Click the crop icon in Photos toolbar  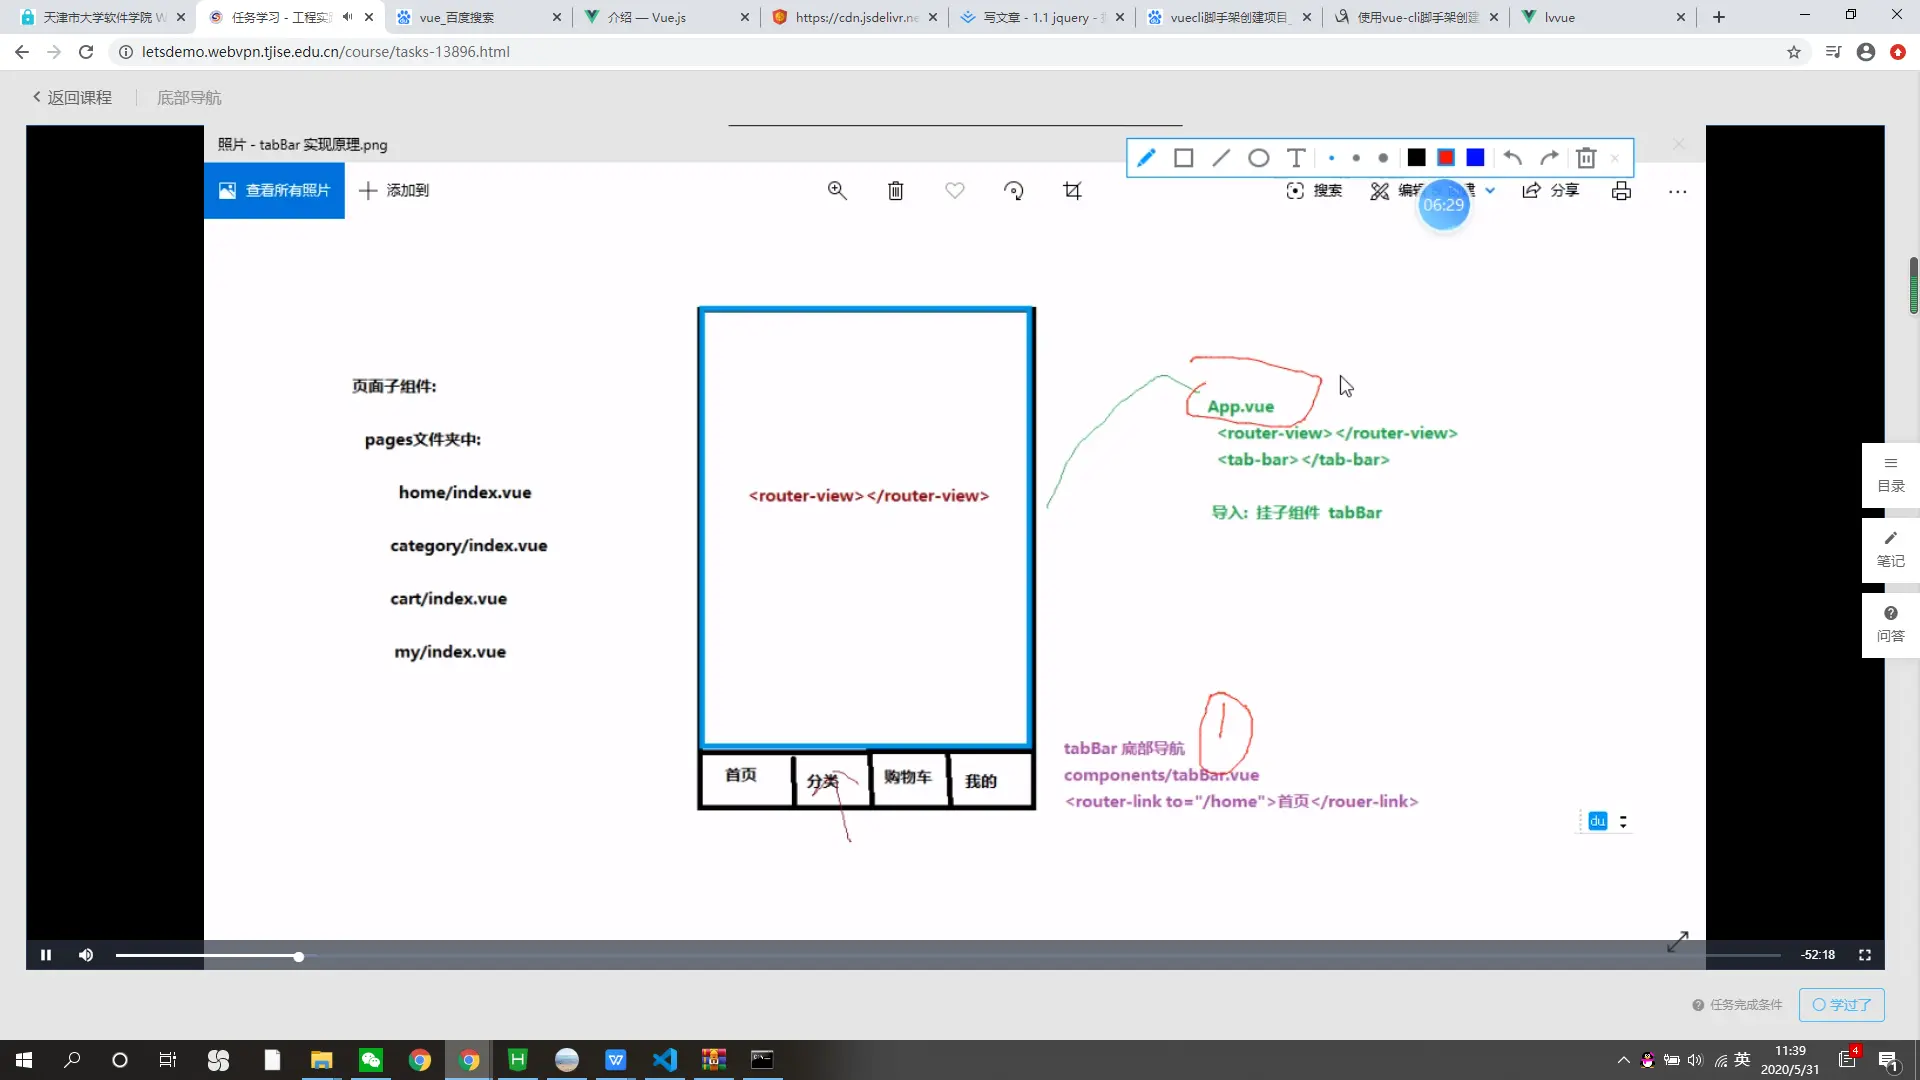1072,191
